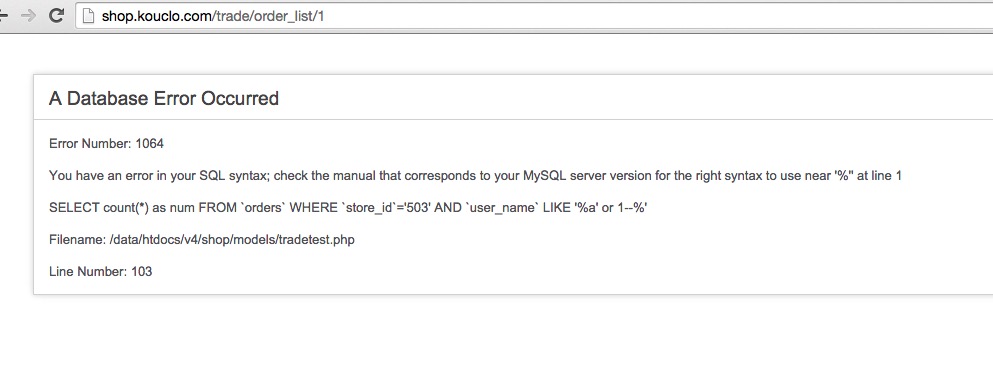The image size is (993, 388).
Task: Click the browser forward arrow
Action: 28,16
